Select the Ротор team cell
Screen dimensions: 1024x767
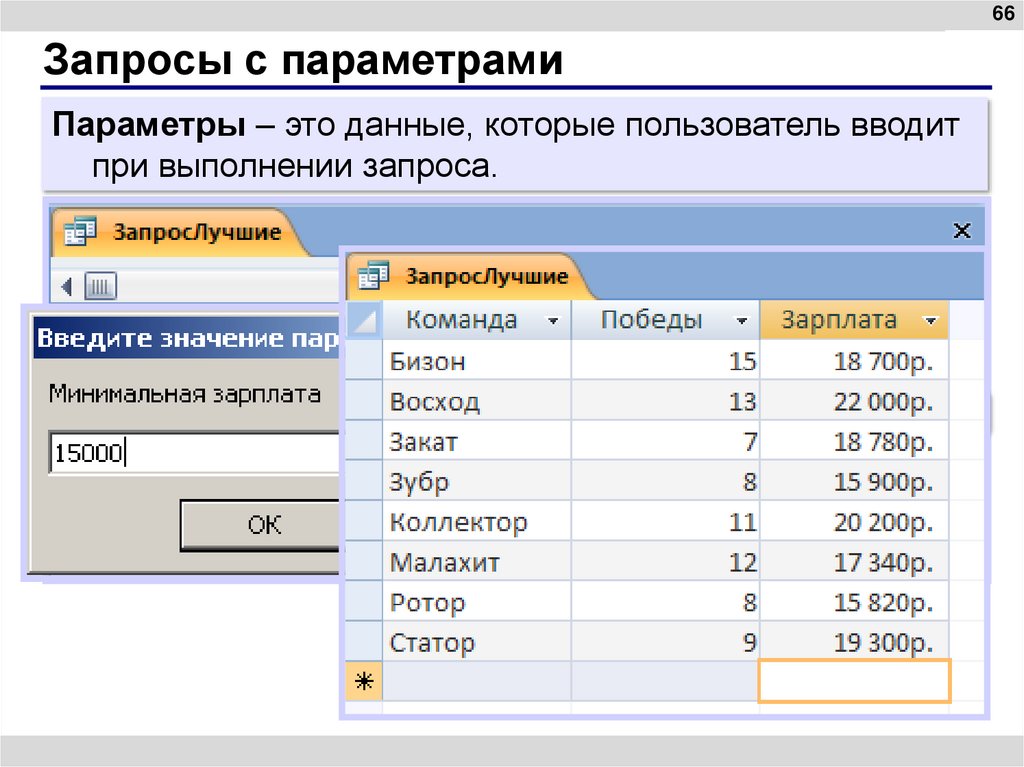(476, 602)
